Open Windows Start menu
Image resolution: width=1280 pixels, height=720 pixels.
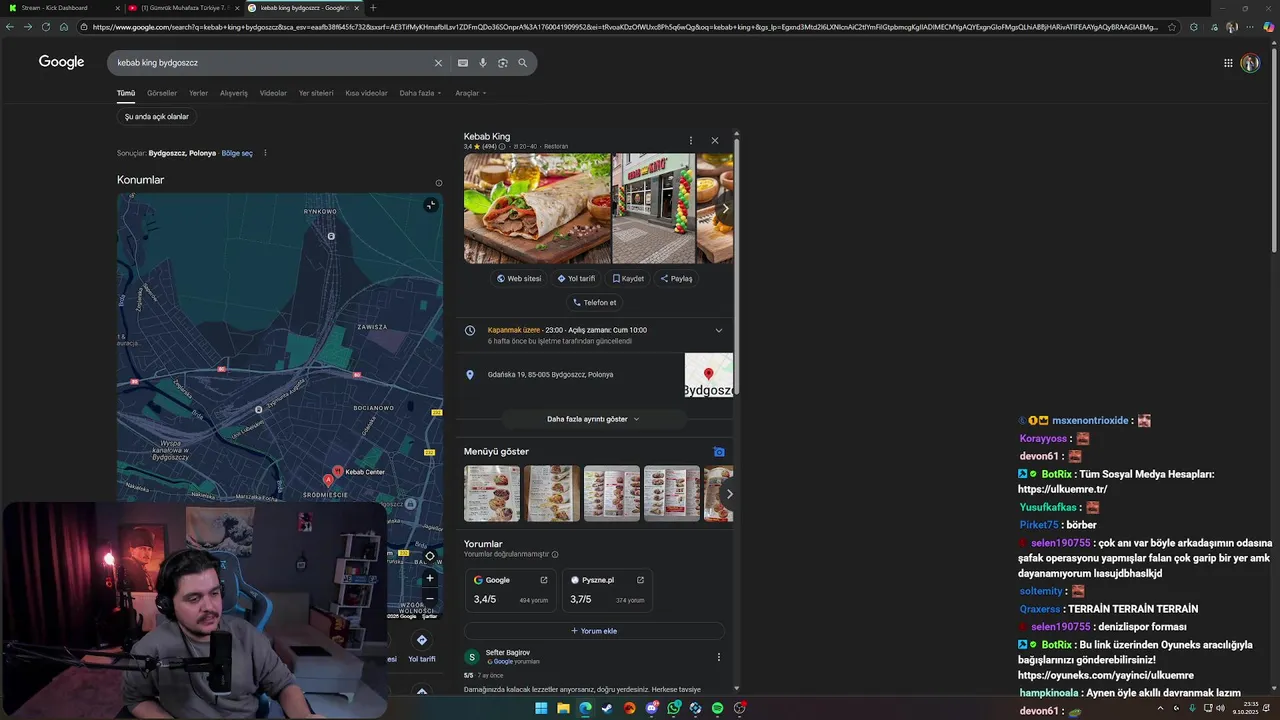tap(541, 708)
